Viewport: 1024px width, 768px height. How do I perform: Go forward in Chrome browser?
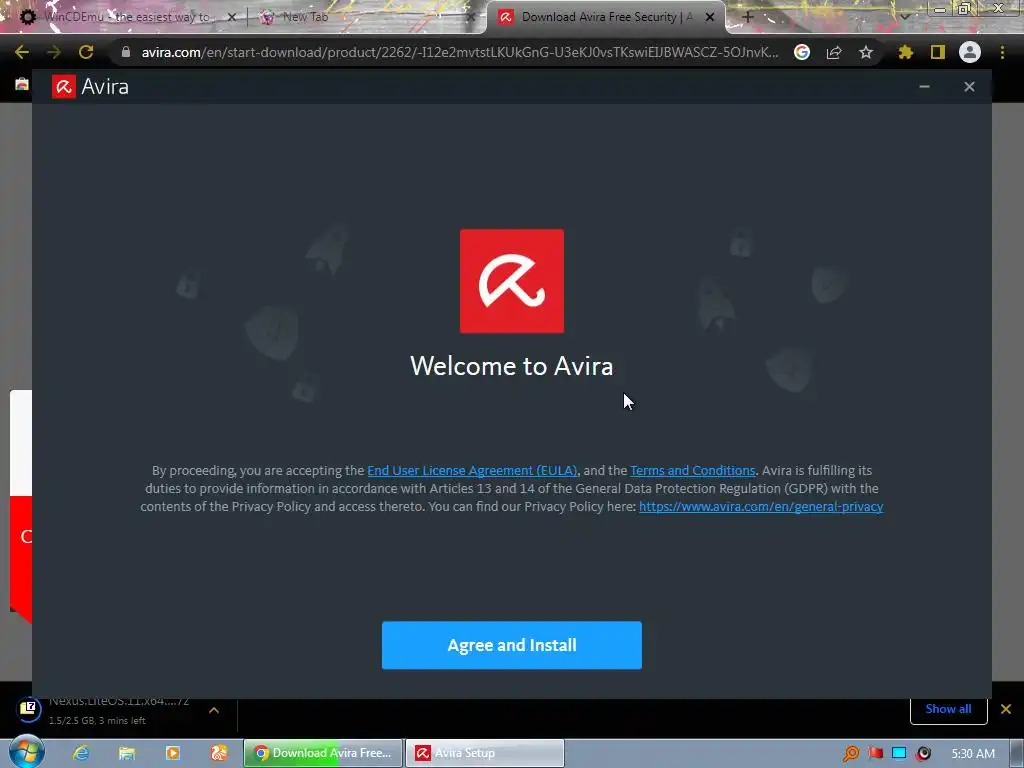pyautogui.click(x=54, y=52)
